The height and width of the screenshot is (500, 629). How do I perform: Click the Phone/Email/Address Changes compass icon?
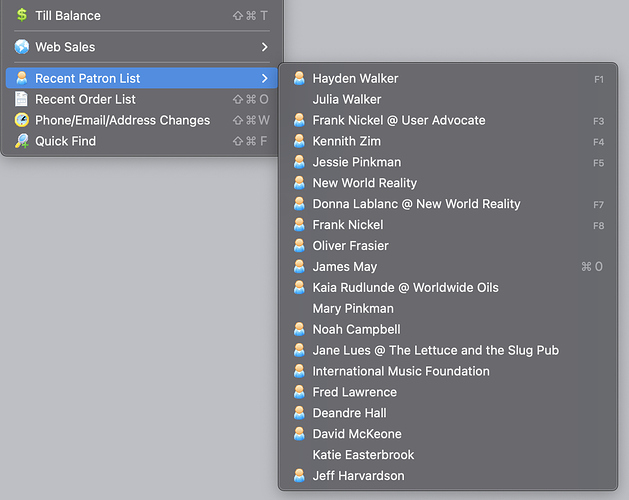(x=22, y=120)
